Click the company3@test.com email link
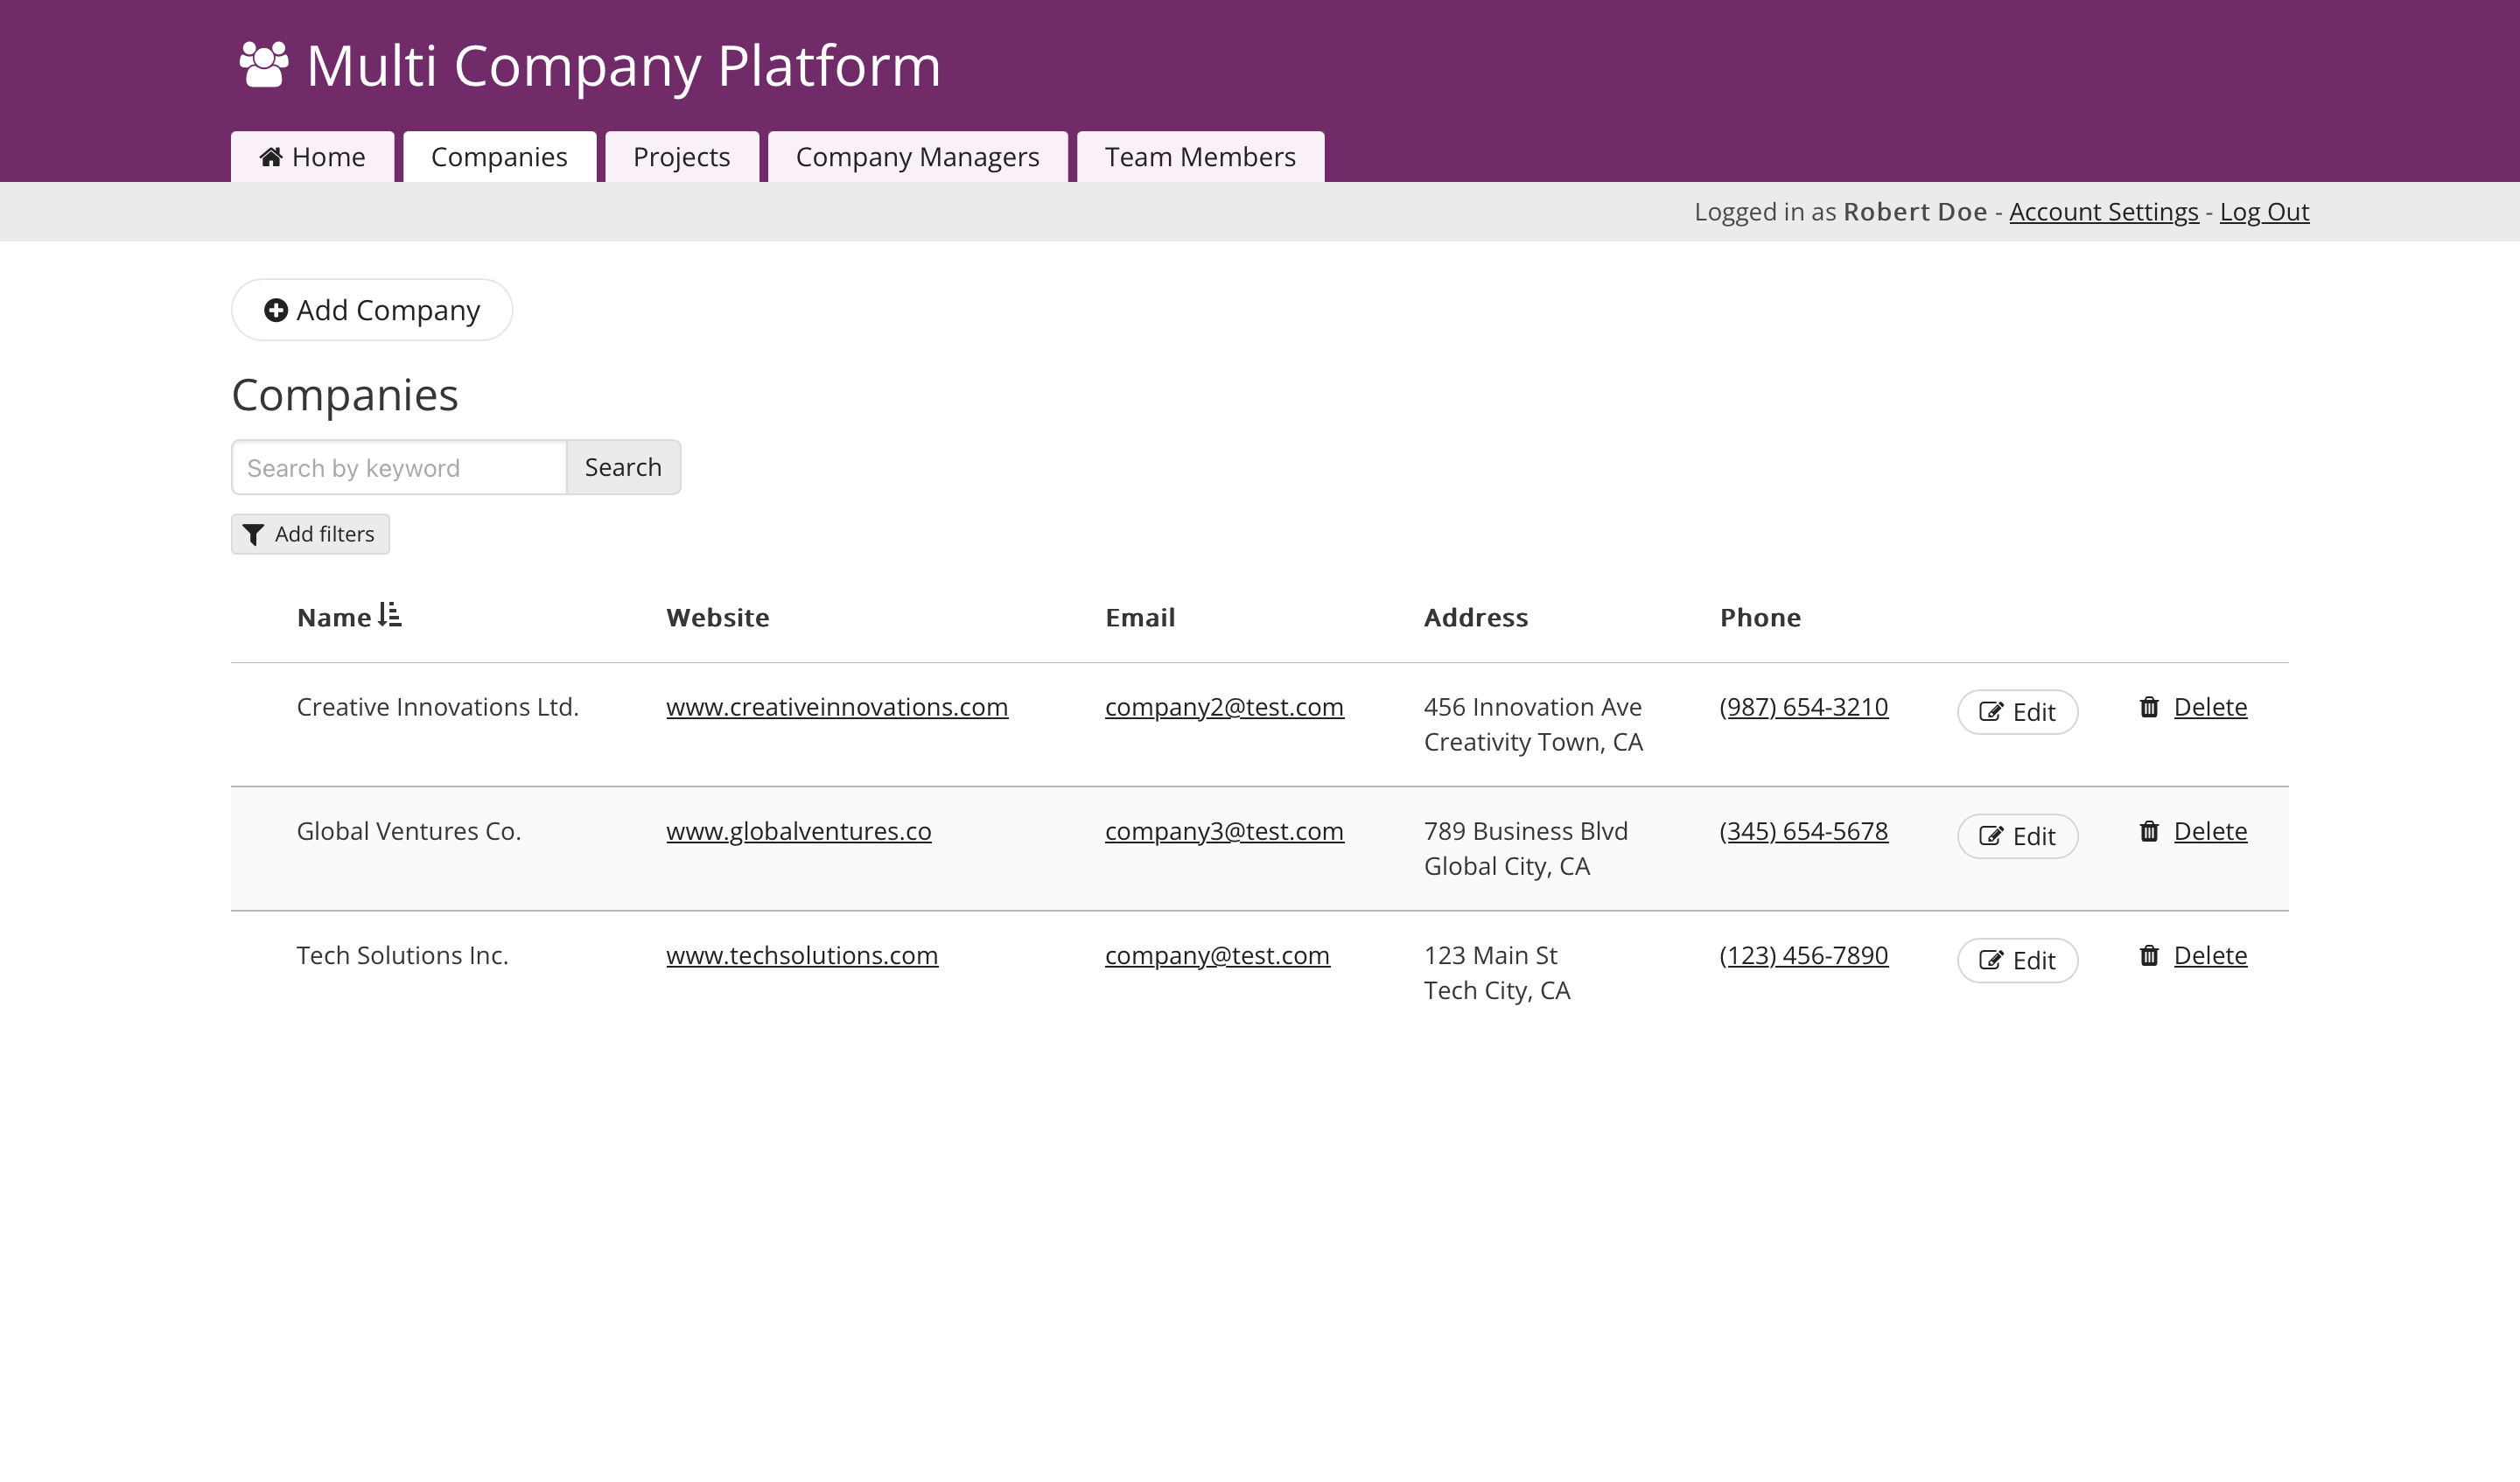The image size is (2520, 1482). coord(1224,832)
